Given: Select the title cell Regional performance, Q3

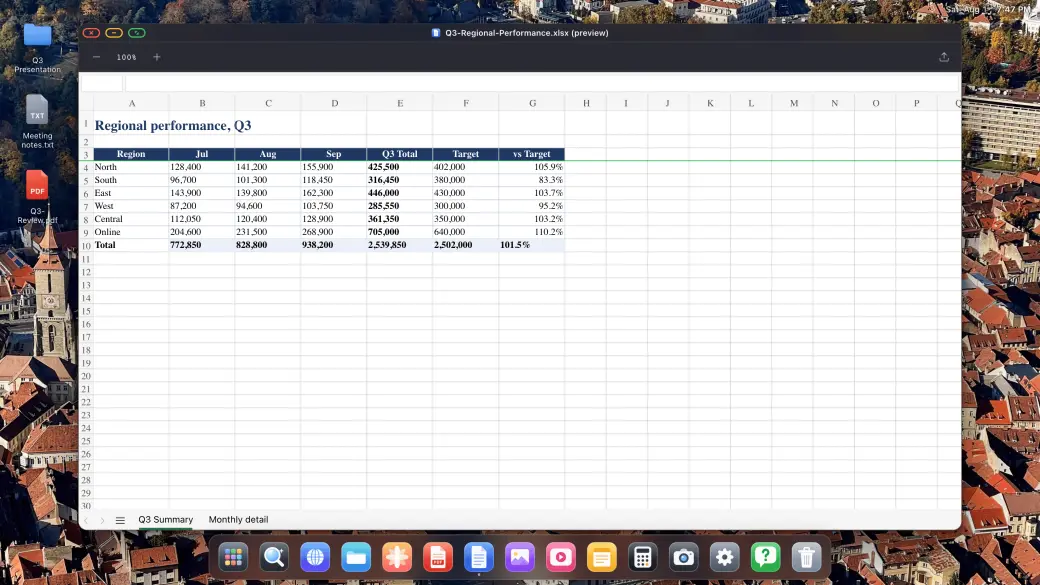Looking at the screenshot, I should tap(173, 125).
